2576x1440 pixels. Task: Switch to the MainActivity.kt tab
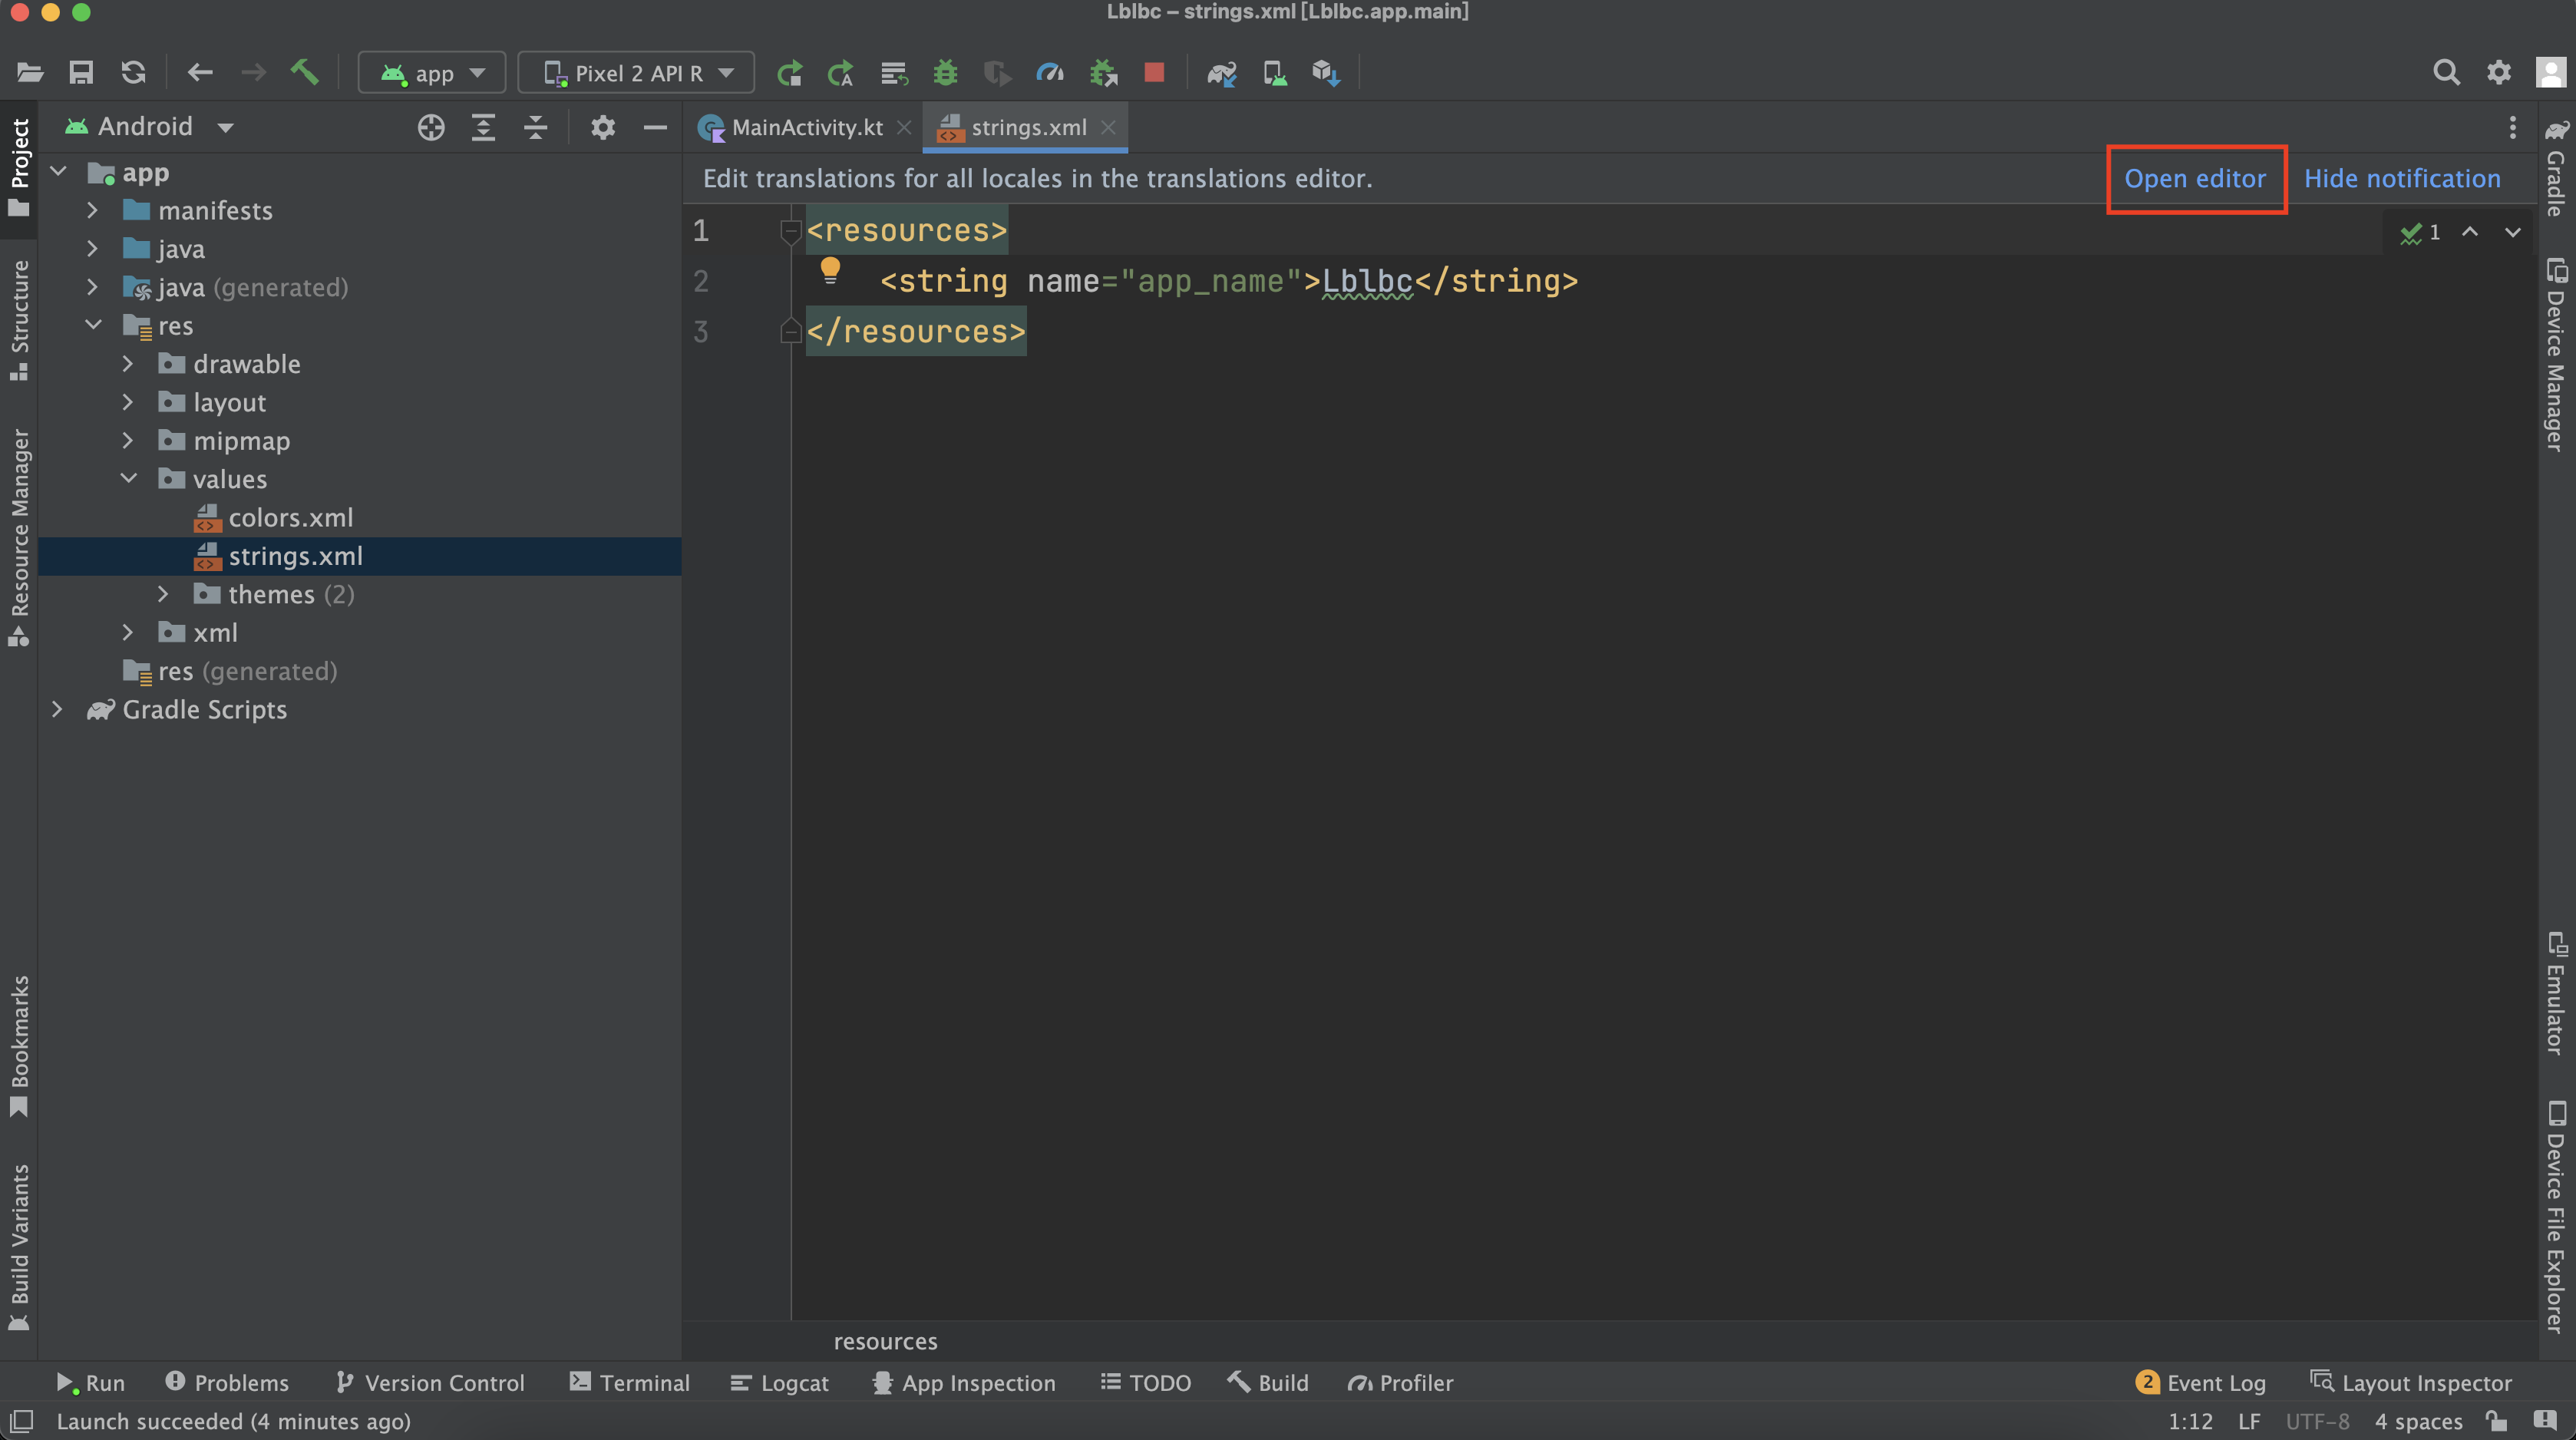tap(806, 128)
